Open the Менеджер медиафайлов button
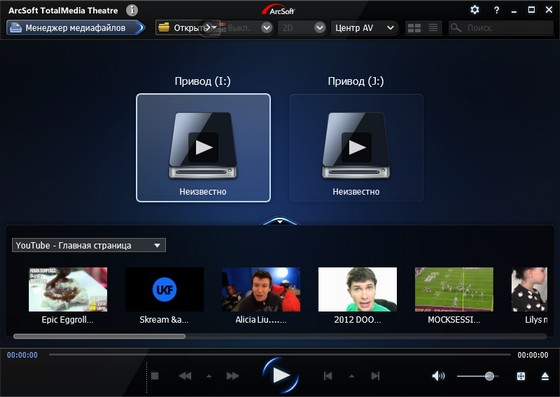Image resolution: width=560 pixels, height=397 pixels. [x=75, y=27]
